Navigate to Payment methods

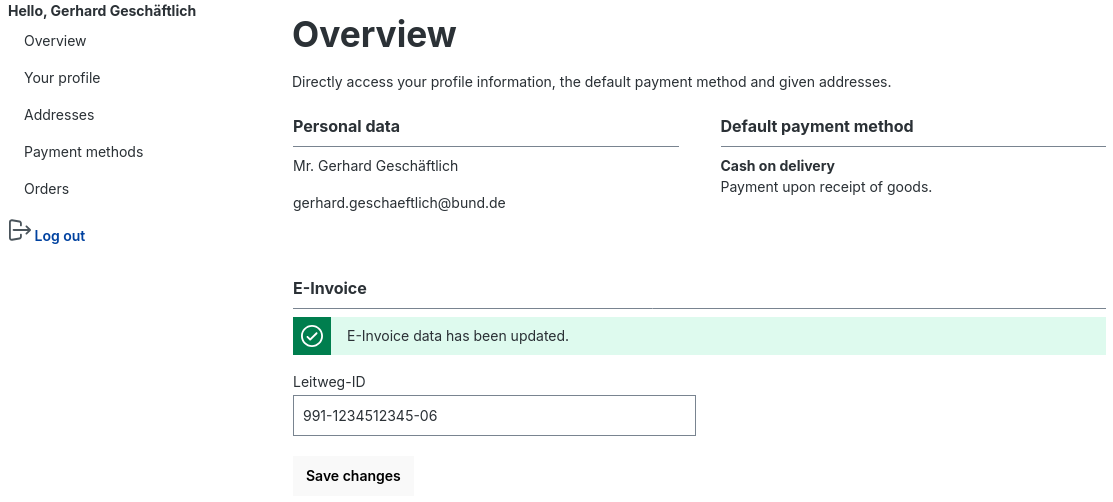84,152
